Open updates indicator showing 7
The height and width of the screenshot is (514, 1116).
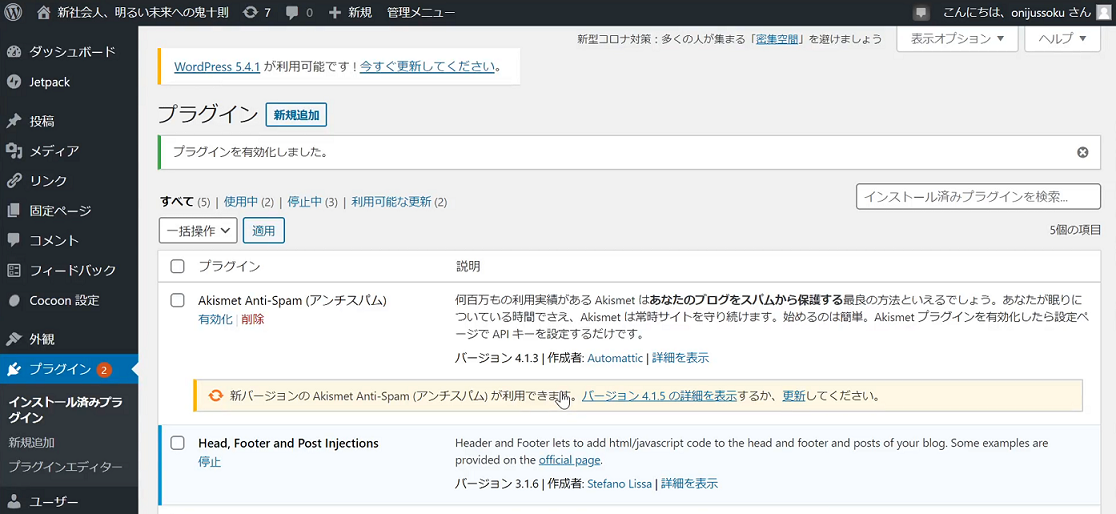[x=256, y=12]
